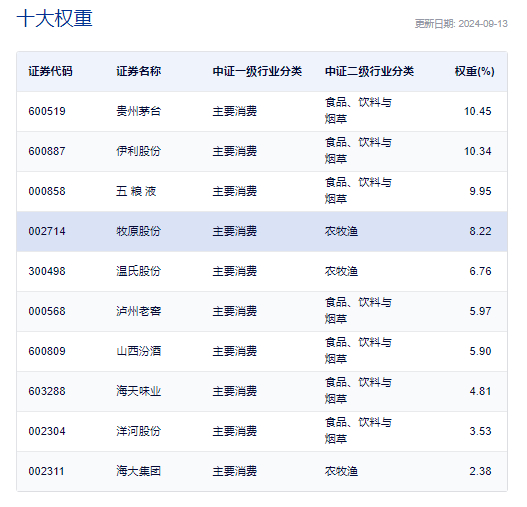Click 食品、饮料与烟草 in the 伊利股份 row
The image size is (527, 507).
[358, 151]
